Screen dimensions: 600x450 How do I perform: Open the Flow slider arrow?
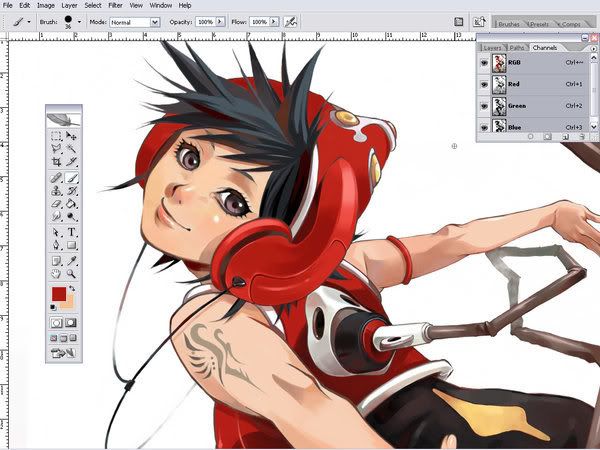point(274,22)
